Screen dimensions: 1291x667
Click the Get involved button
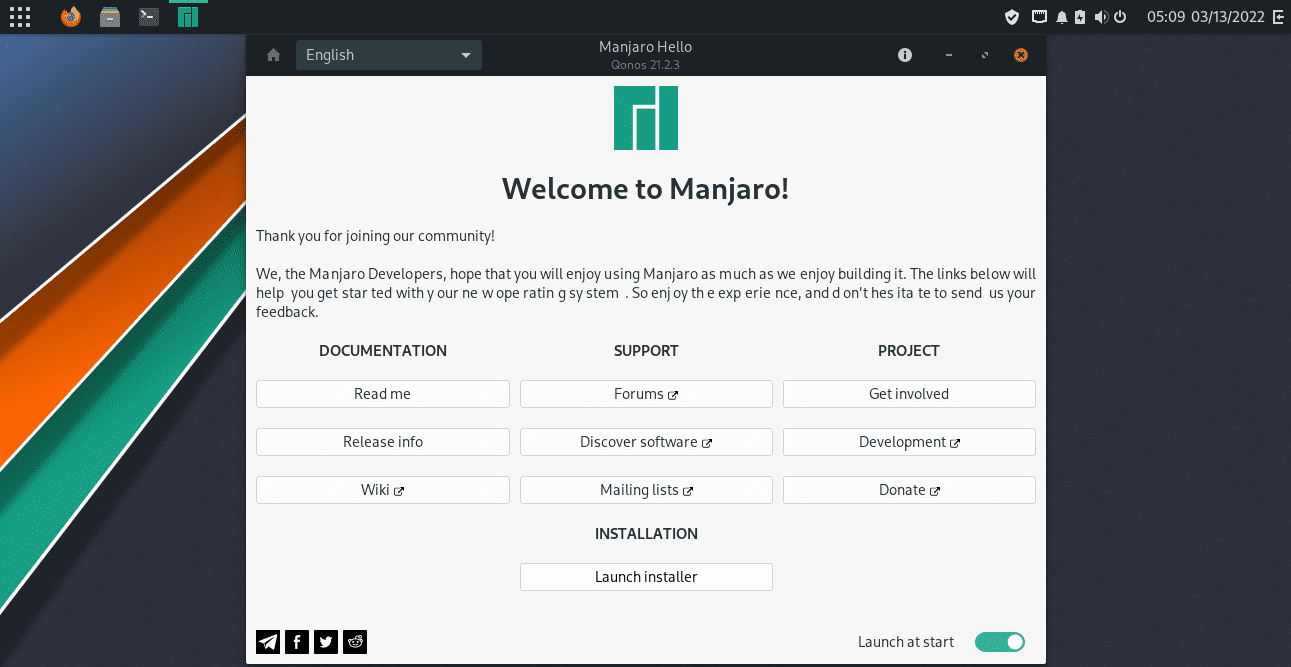pos(909,394)
